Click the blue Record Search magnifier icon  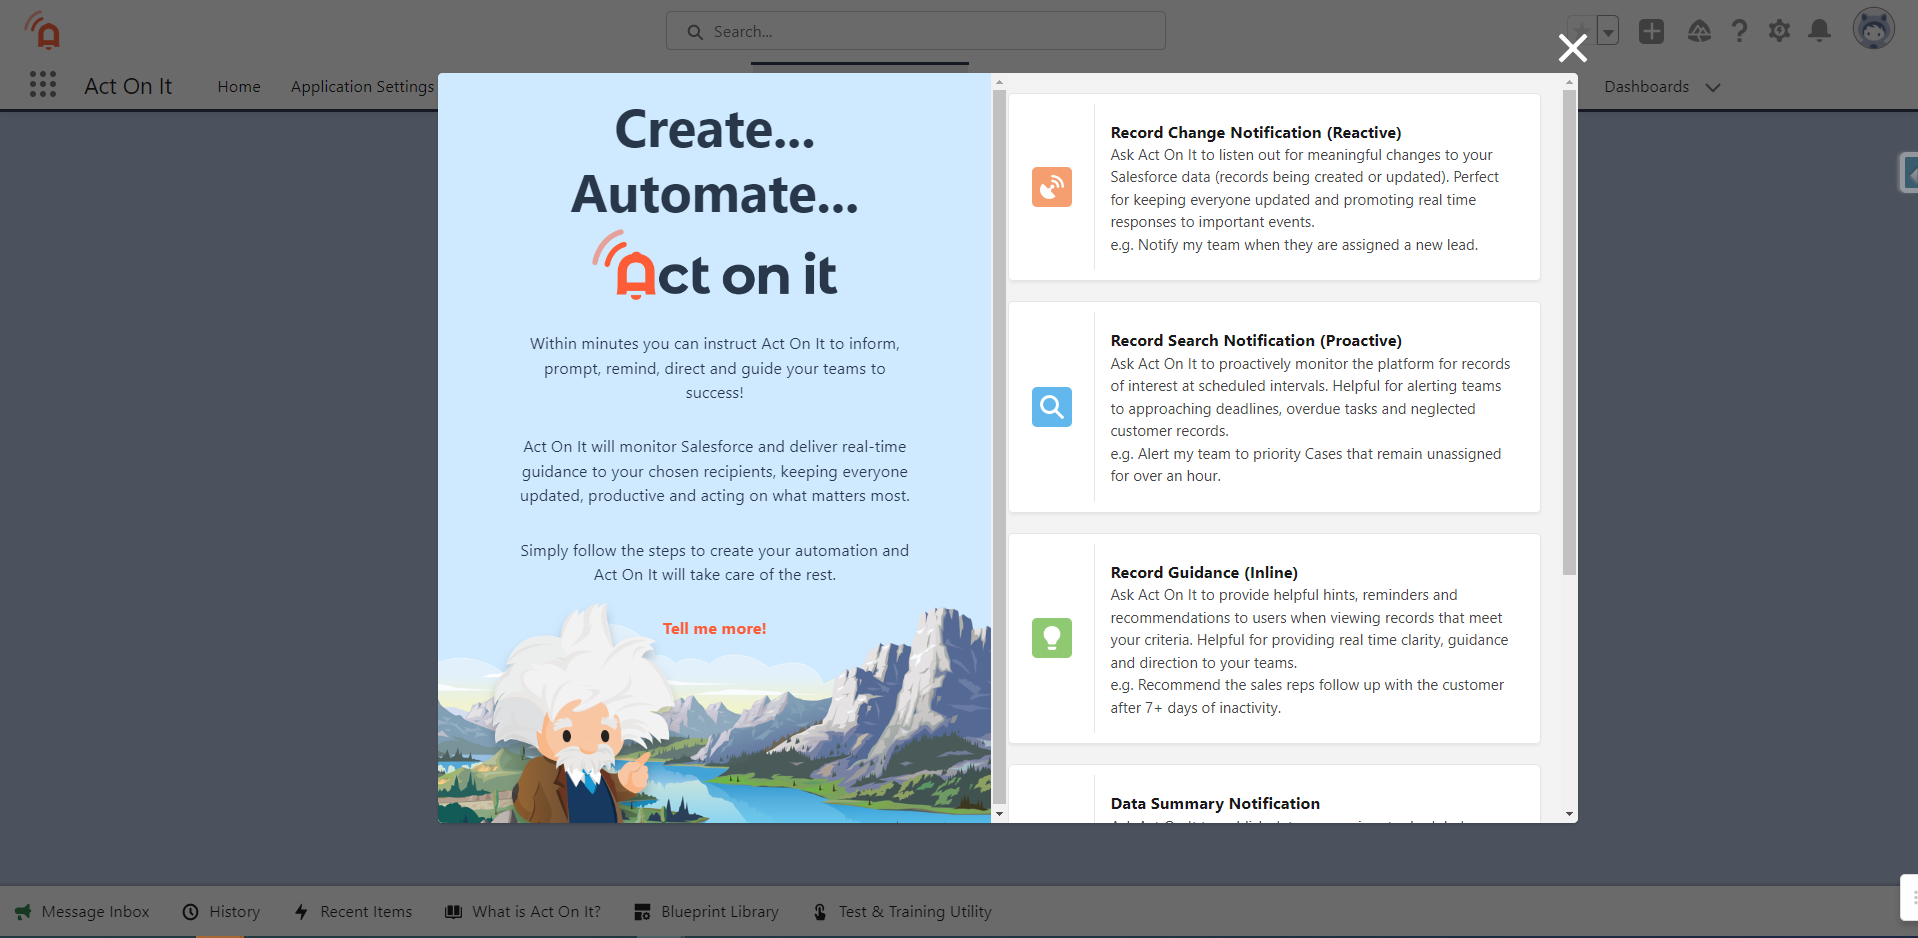pos(1051,407)
